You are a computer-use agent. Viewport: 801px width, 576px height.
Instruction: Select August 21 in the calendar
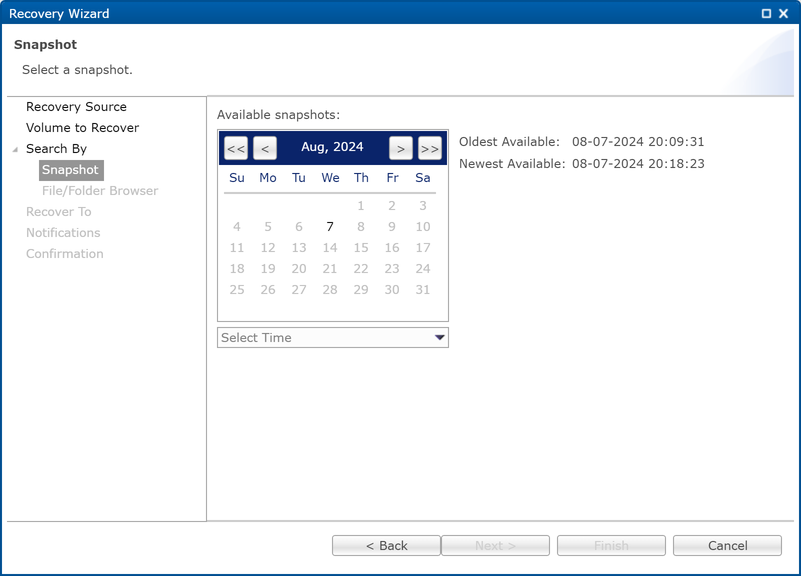[x=330, y=269]
